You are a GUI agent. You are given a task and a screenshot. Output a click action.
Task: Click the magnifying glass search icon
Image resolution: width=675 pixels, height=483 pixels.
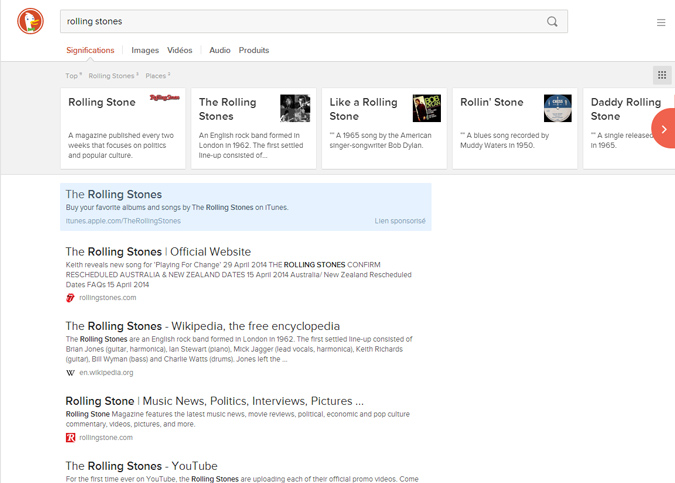(x=553, y=21)
